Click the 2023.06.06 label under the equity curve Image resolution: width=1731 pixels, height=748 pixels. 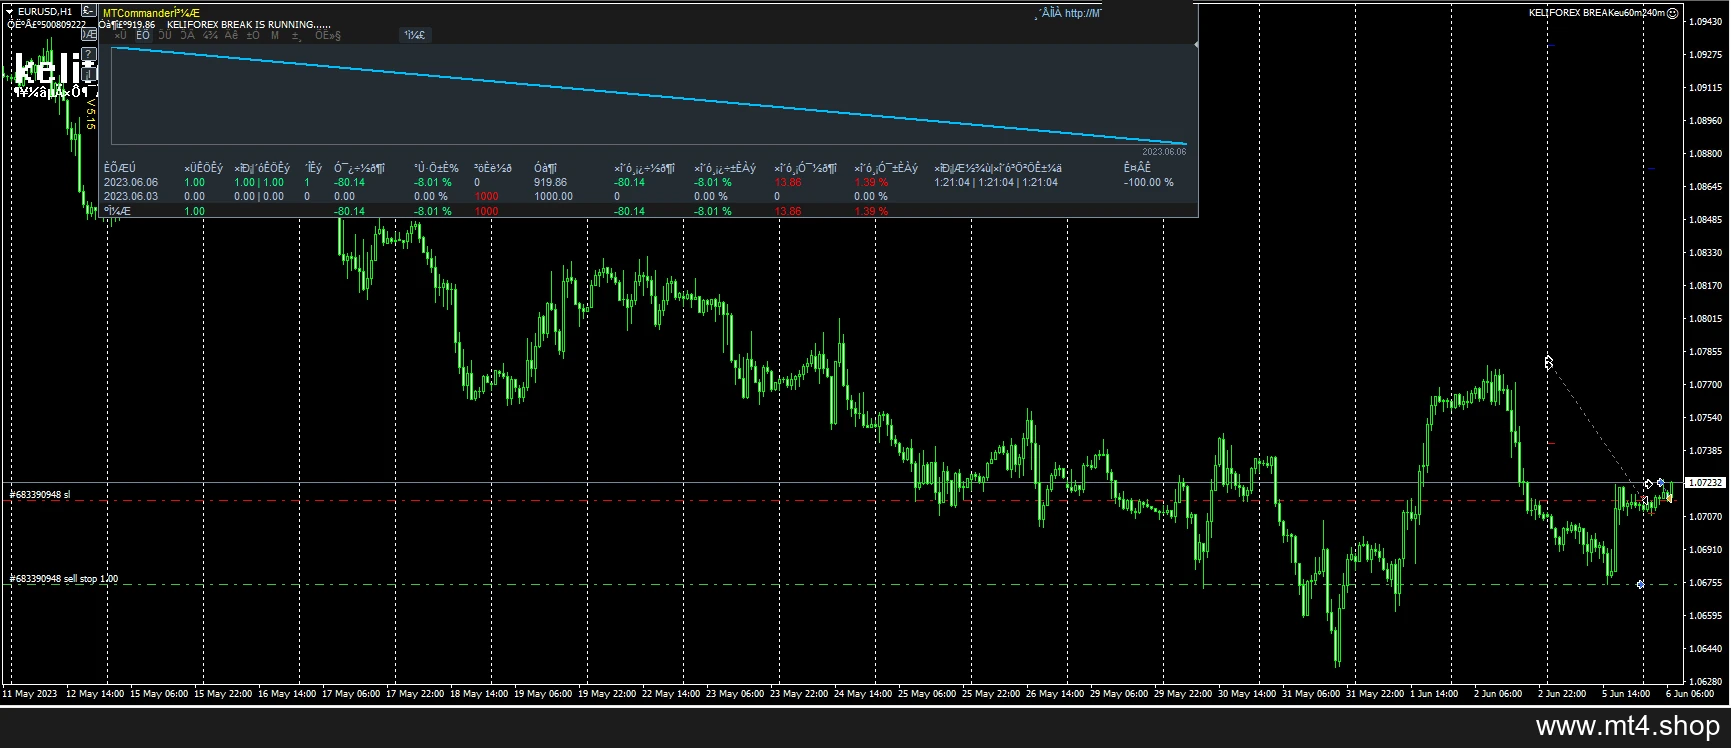click(x=1165, y=152)
